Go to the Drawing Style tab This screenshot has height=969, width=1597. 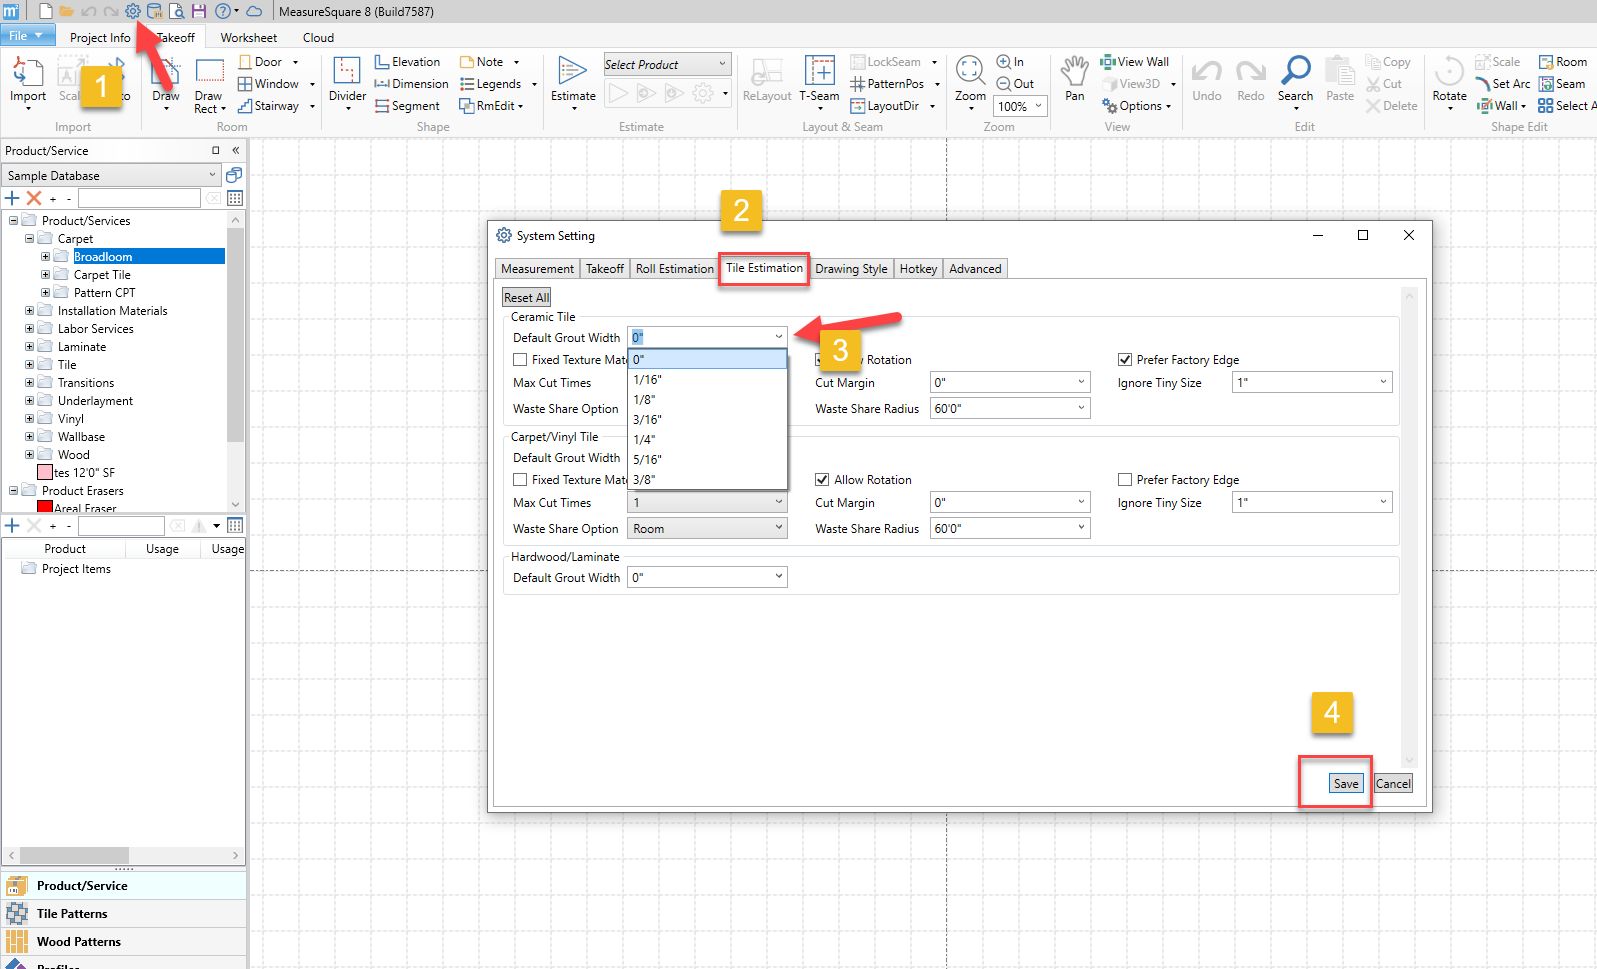(x=851, y=269)
